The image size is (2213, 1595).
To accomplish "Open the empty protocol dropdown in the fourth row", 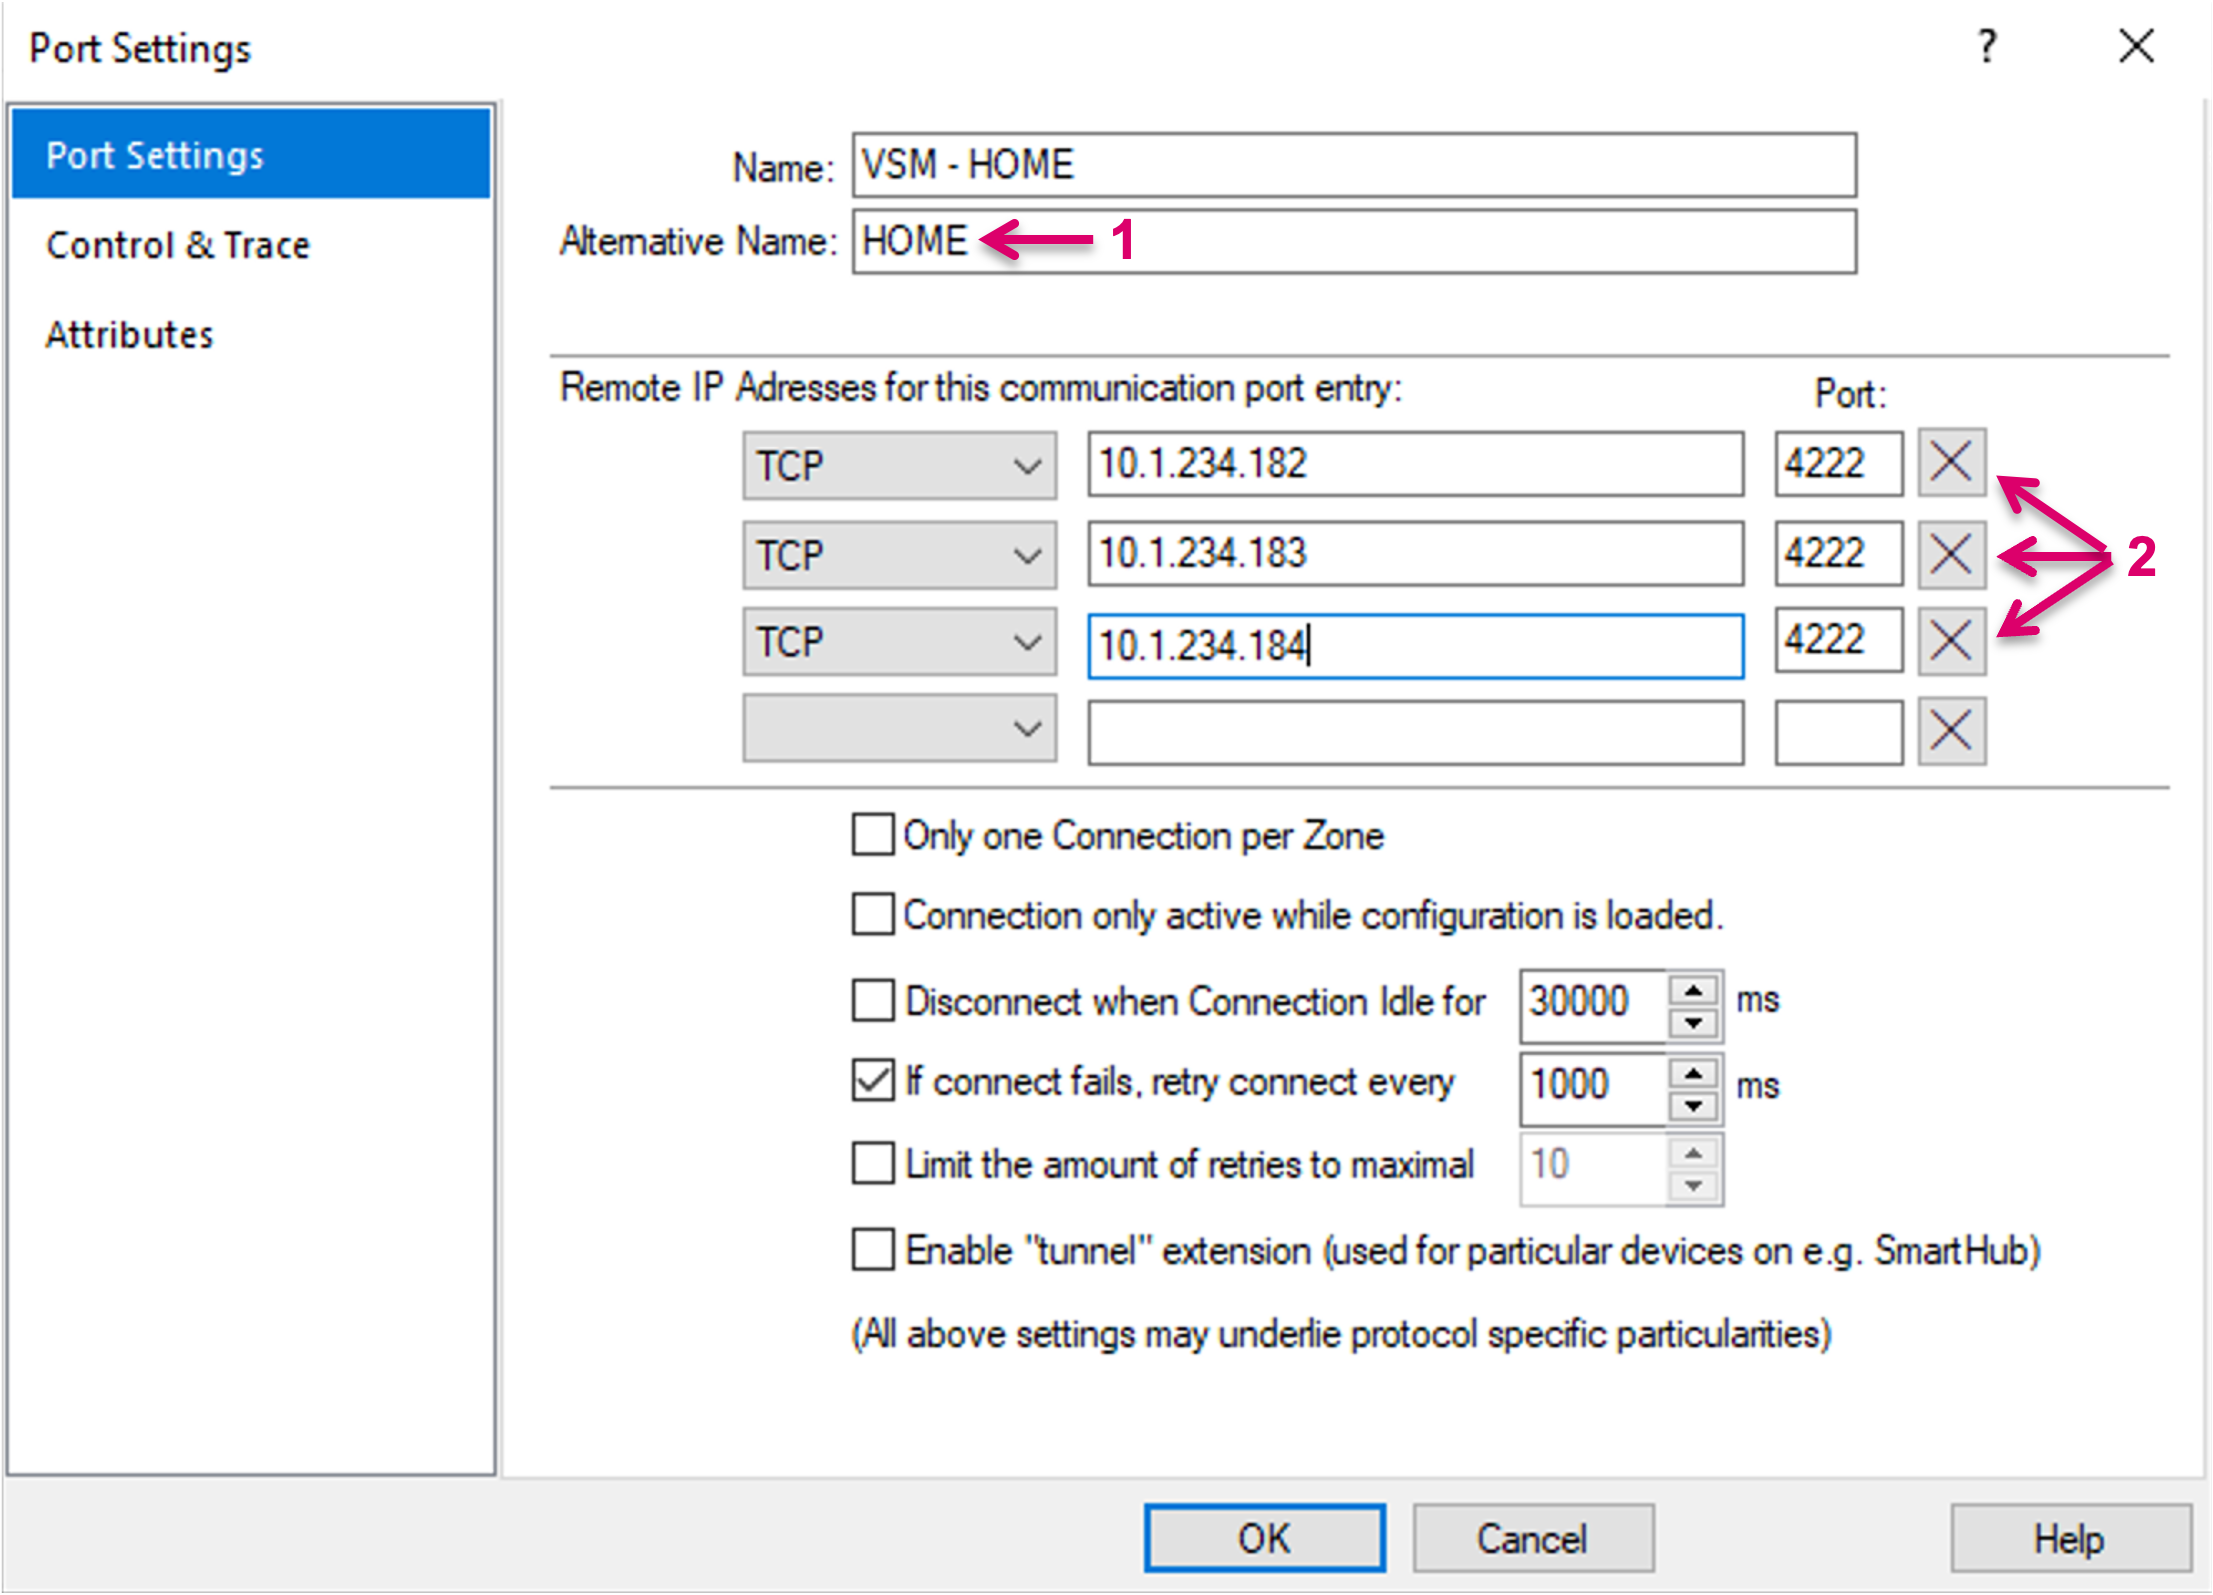I will 898,728.
